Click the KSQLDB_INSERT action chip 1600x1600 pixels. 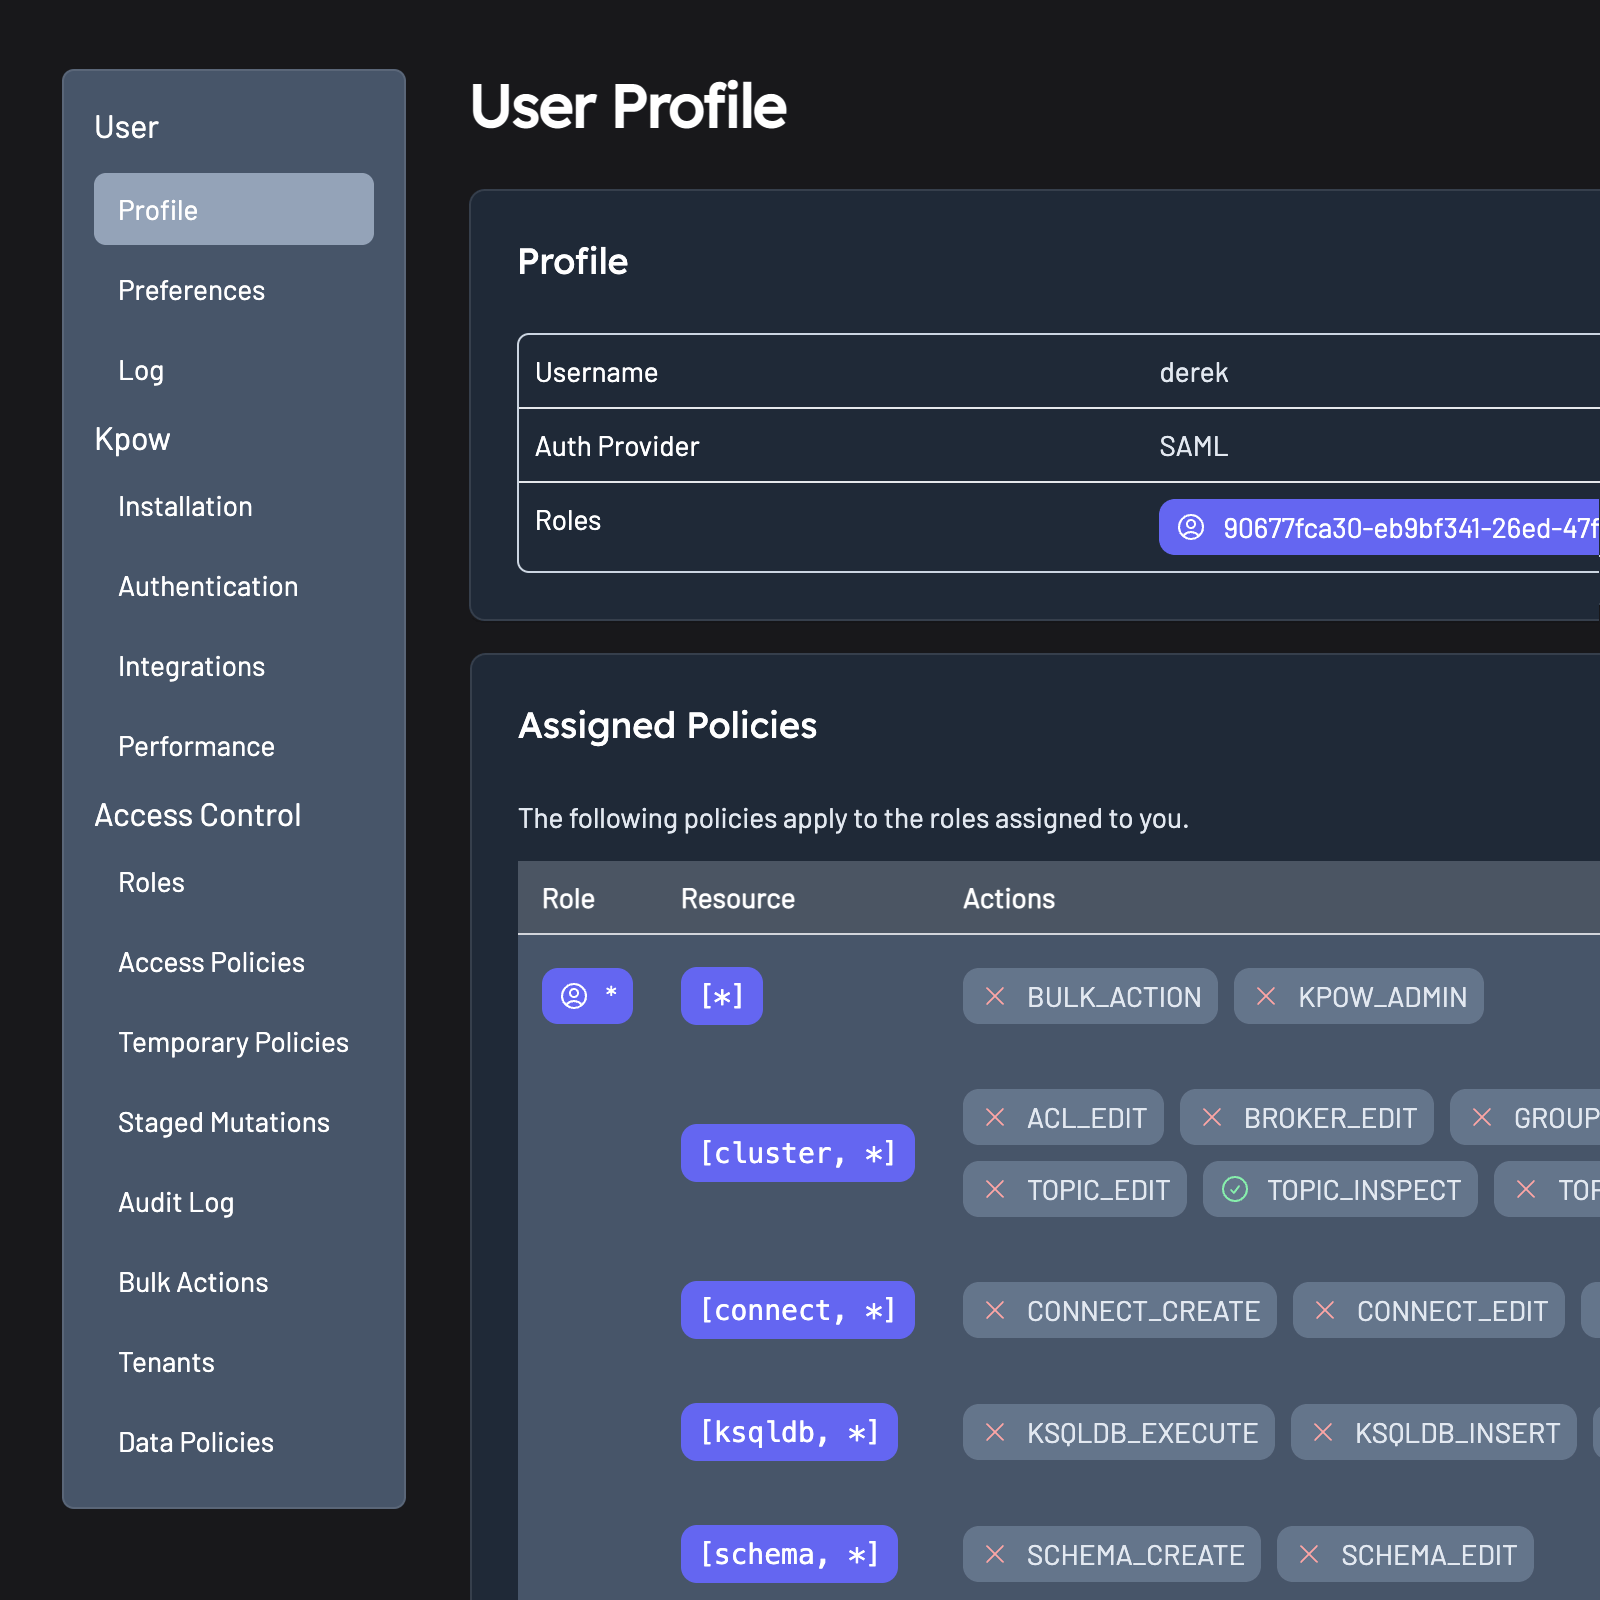tap(1433, 1432)
